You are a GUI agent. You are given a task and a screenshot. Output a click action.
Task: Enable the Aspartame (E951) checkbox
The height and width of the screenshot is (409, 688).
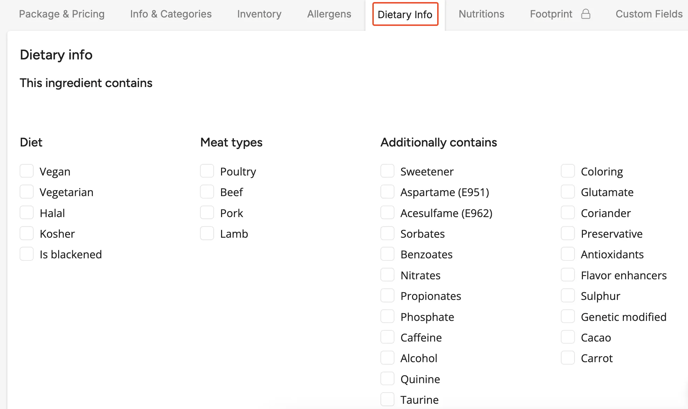388,192
